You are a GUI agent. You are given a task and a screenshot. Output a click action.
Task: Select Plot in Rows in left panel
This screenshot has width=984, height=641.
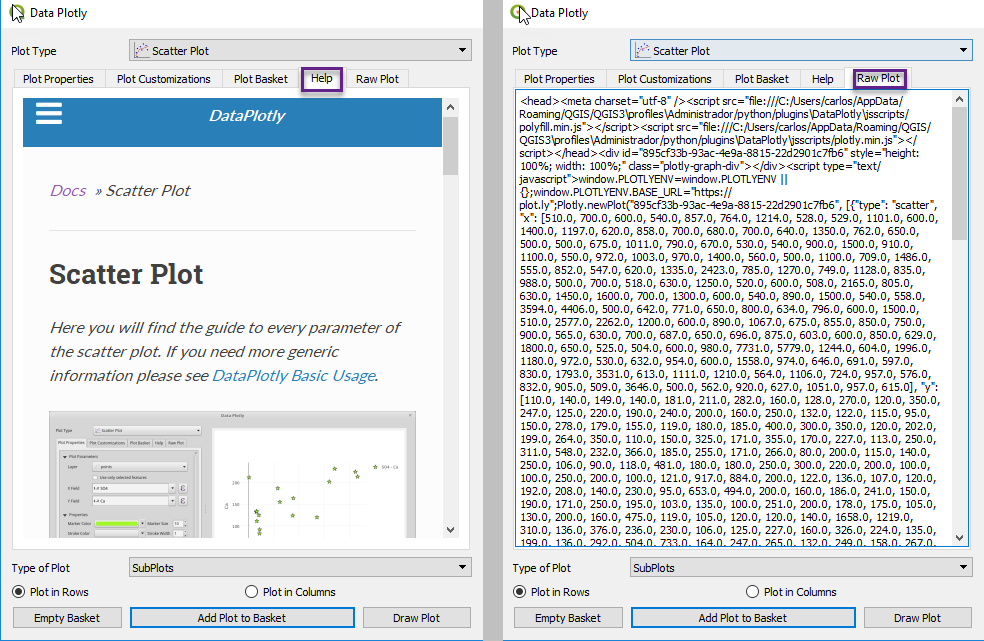point(20,592)
